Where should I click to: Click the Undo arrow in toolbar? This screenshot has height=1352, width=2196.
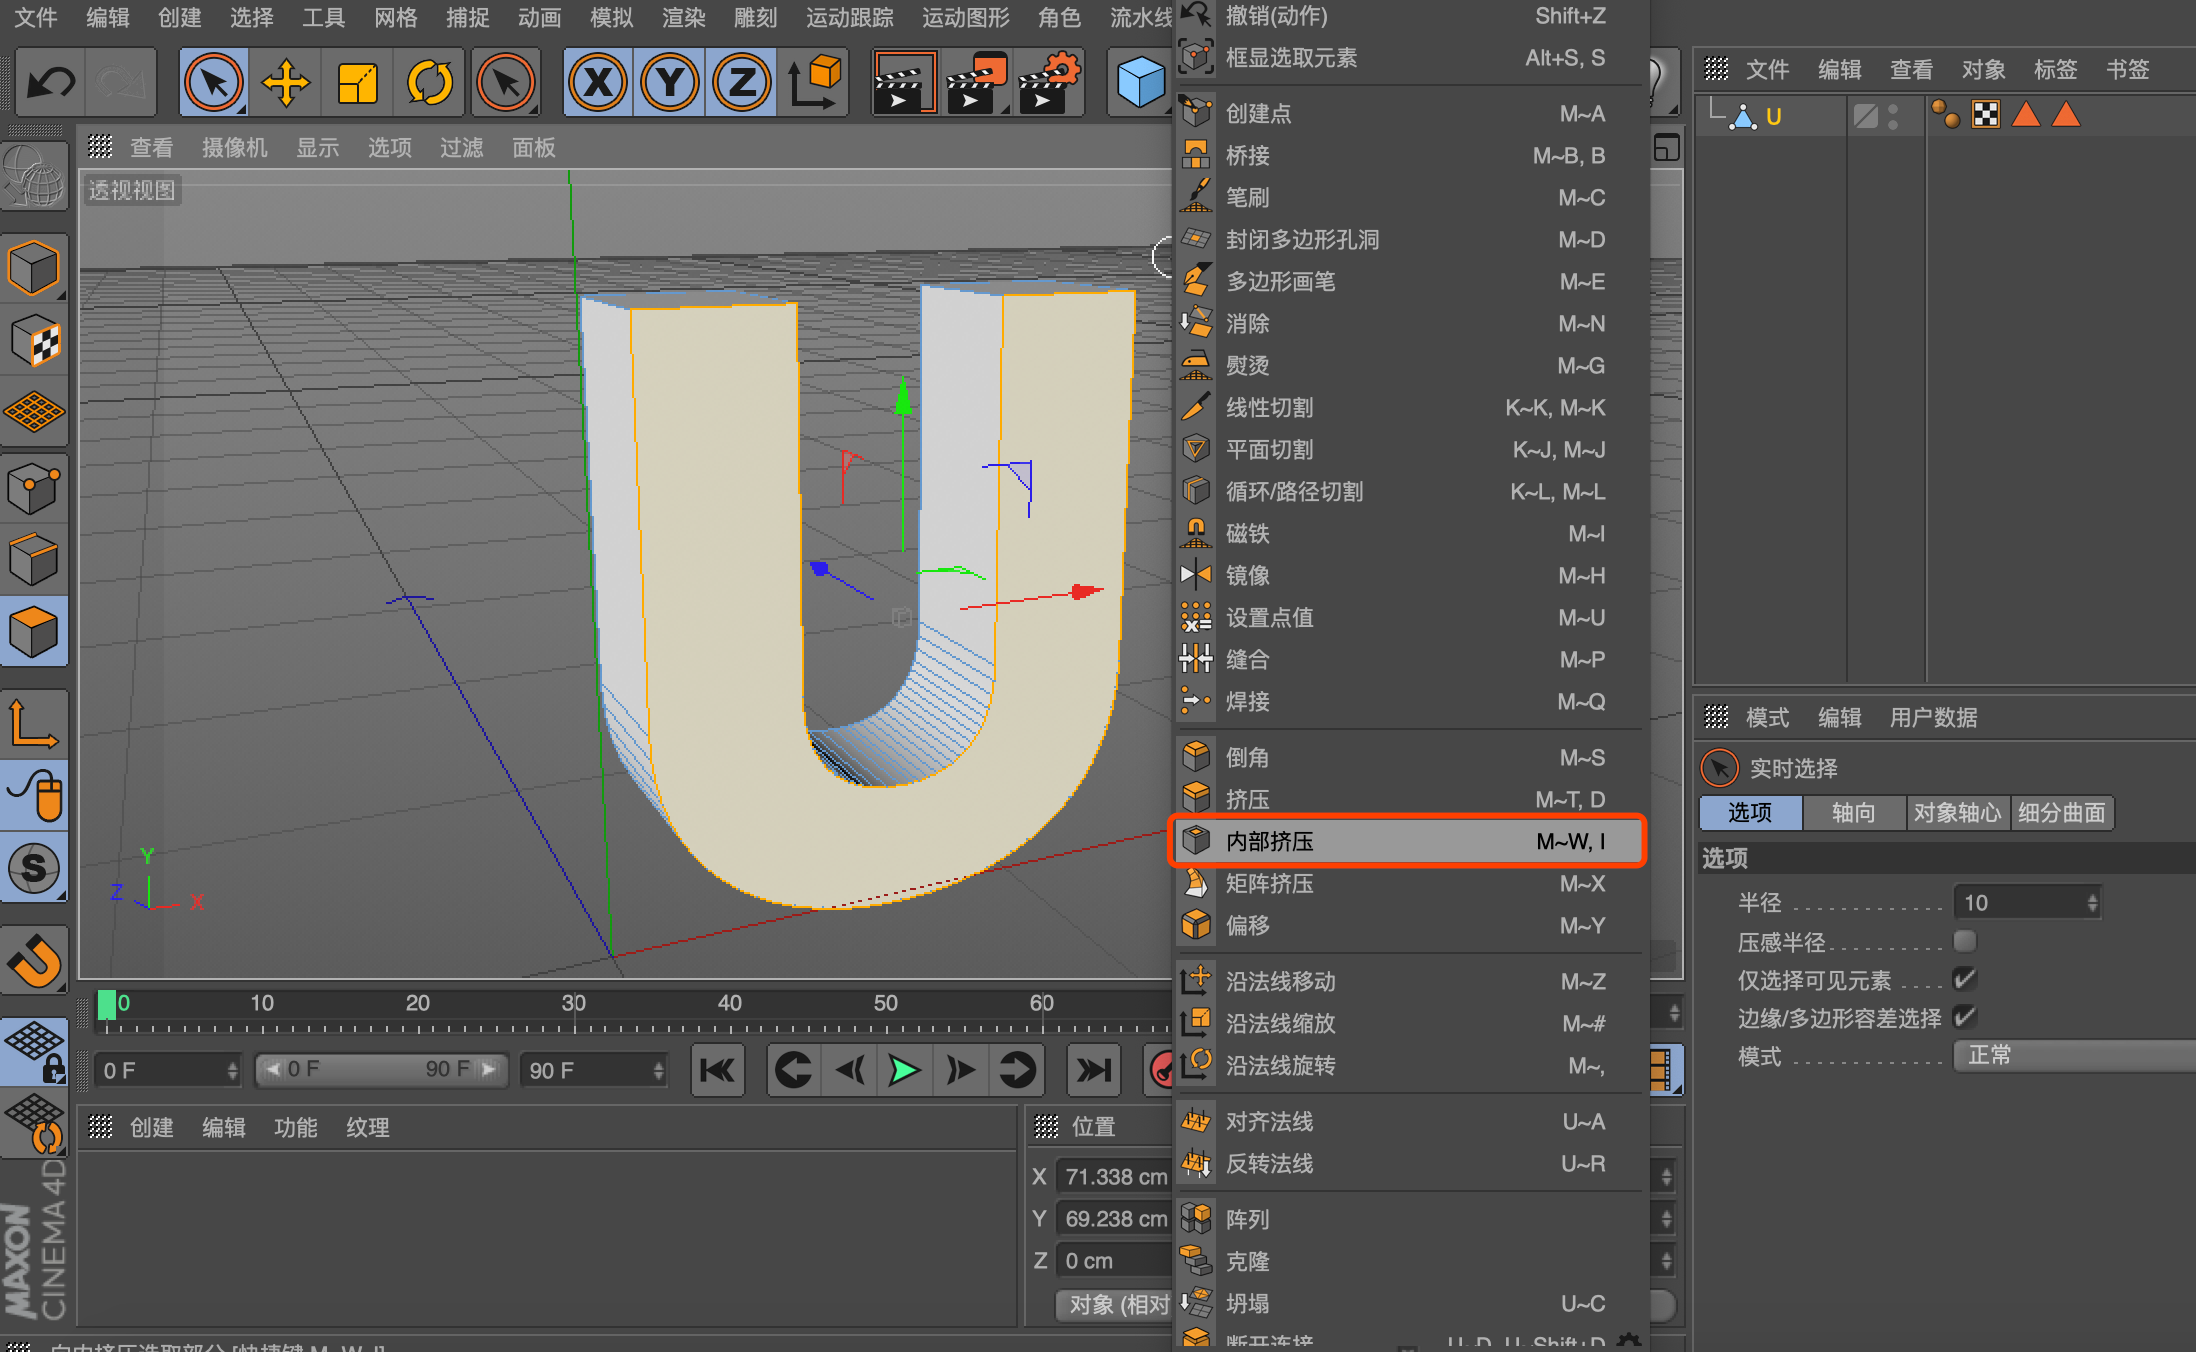pos(50,82)
